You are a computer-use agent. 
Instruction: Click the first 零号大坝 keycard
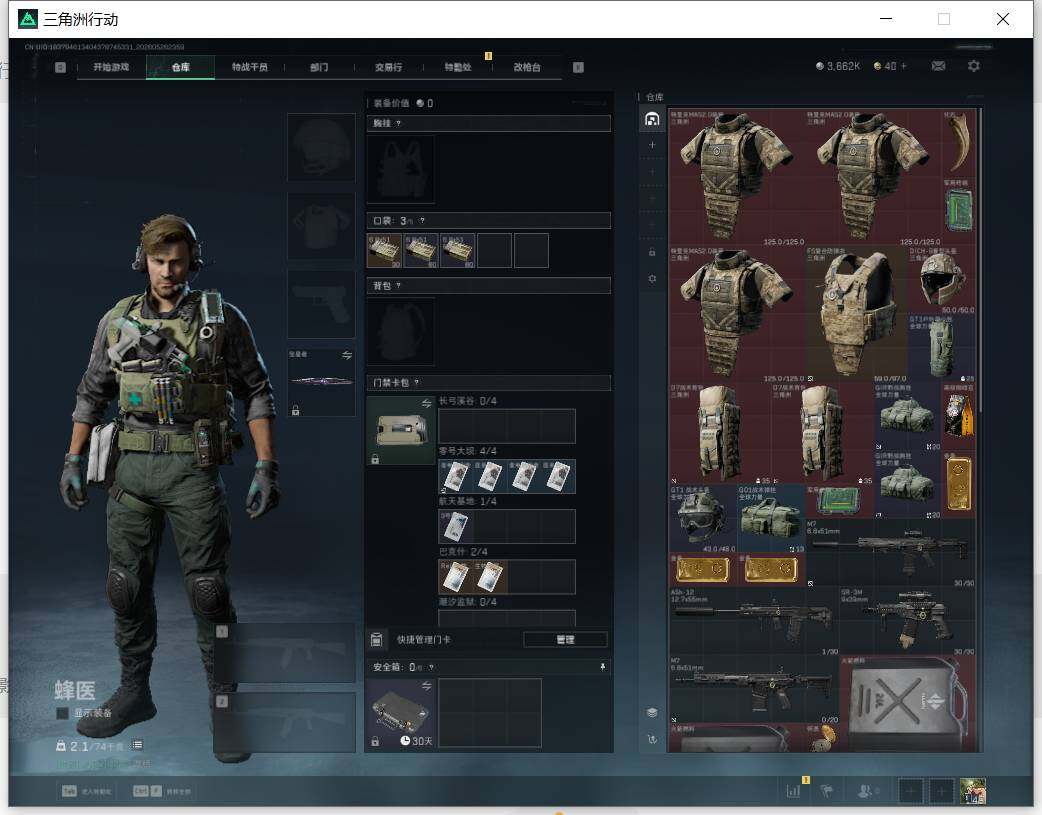point(456,477)
